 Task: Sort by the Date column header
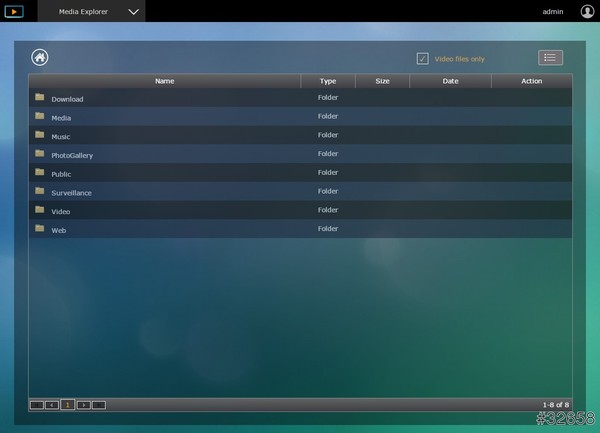(450, 81)
